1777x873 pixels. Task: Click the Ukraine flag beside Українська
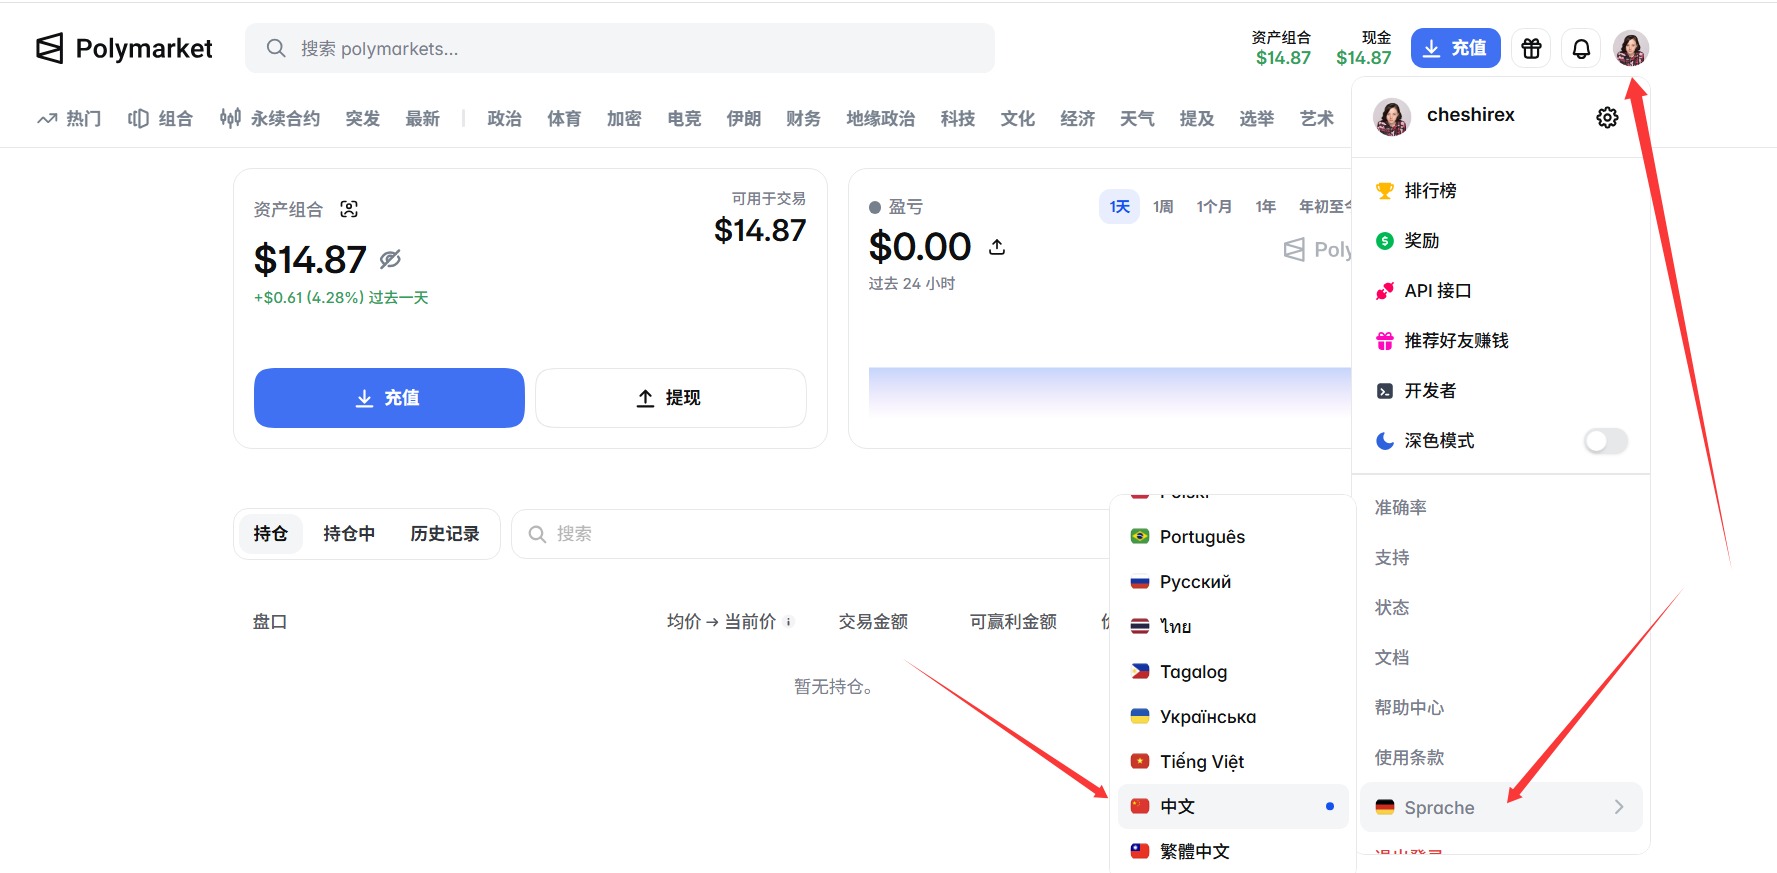[1140, 716]
